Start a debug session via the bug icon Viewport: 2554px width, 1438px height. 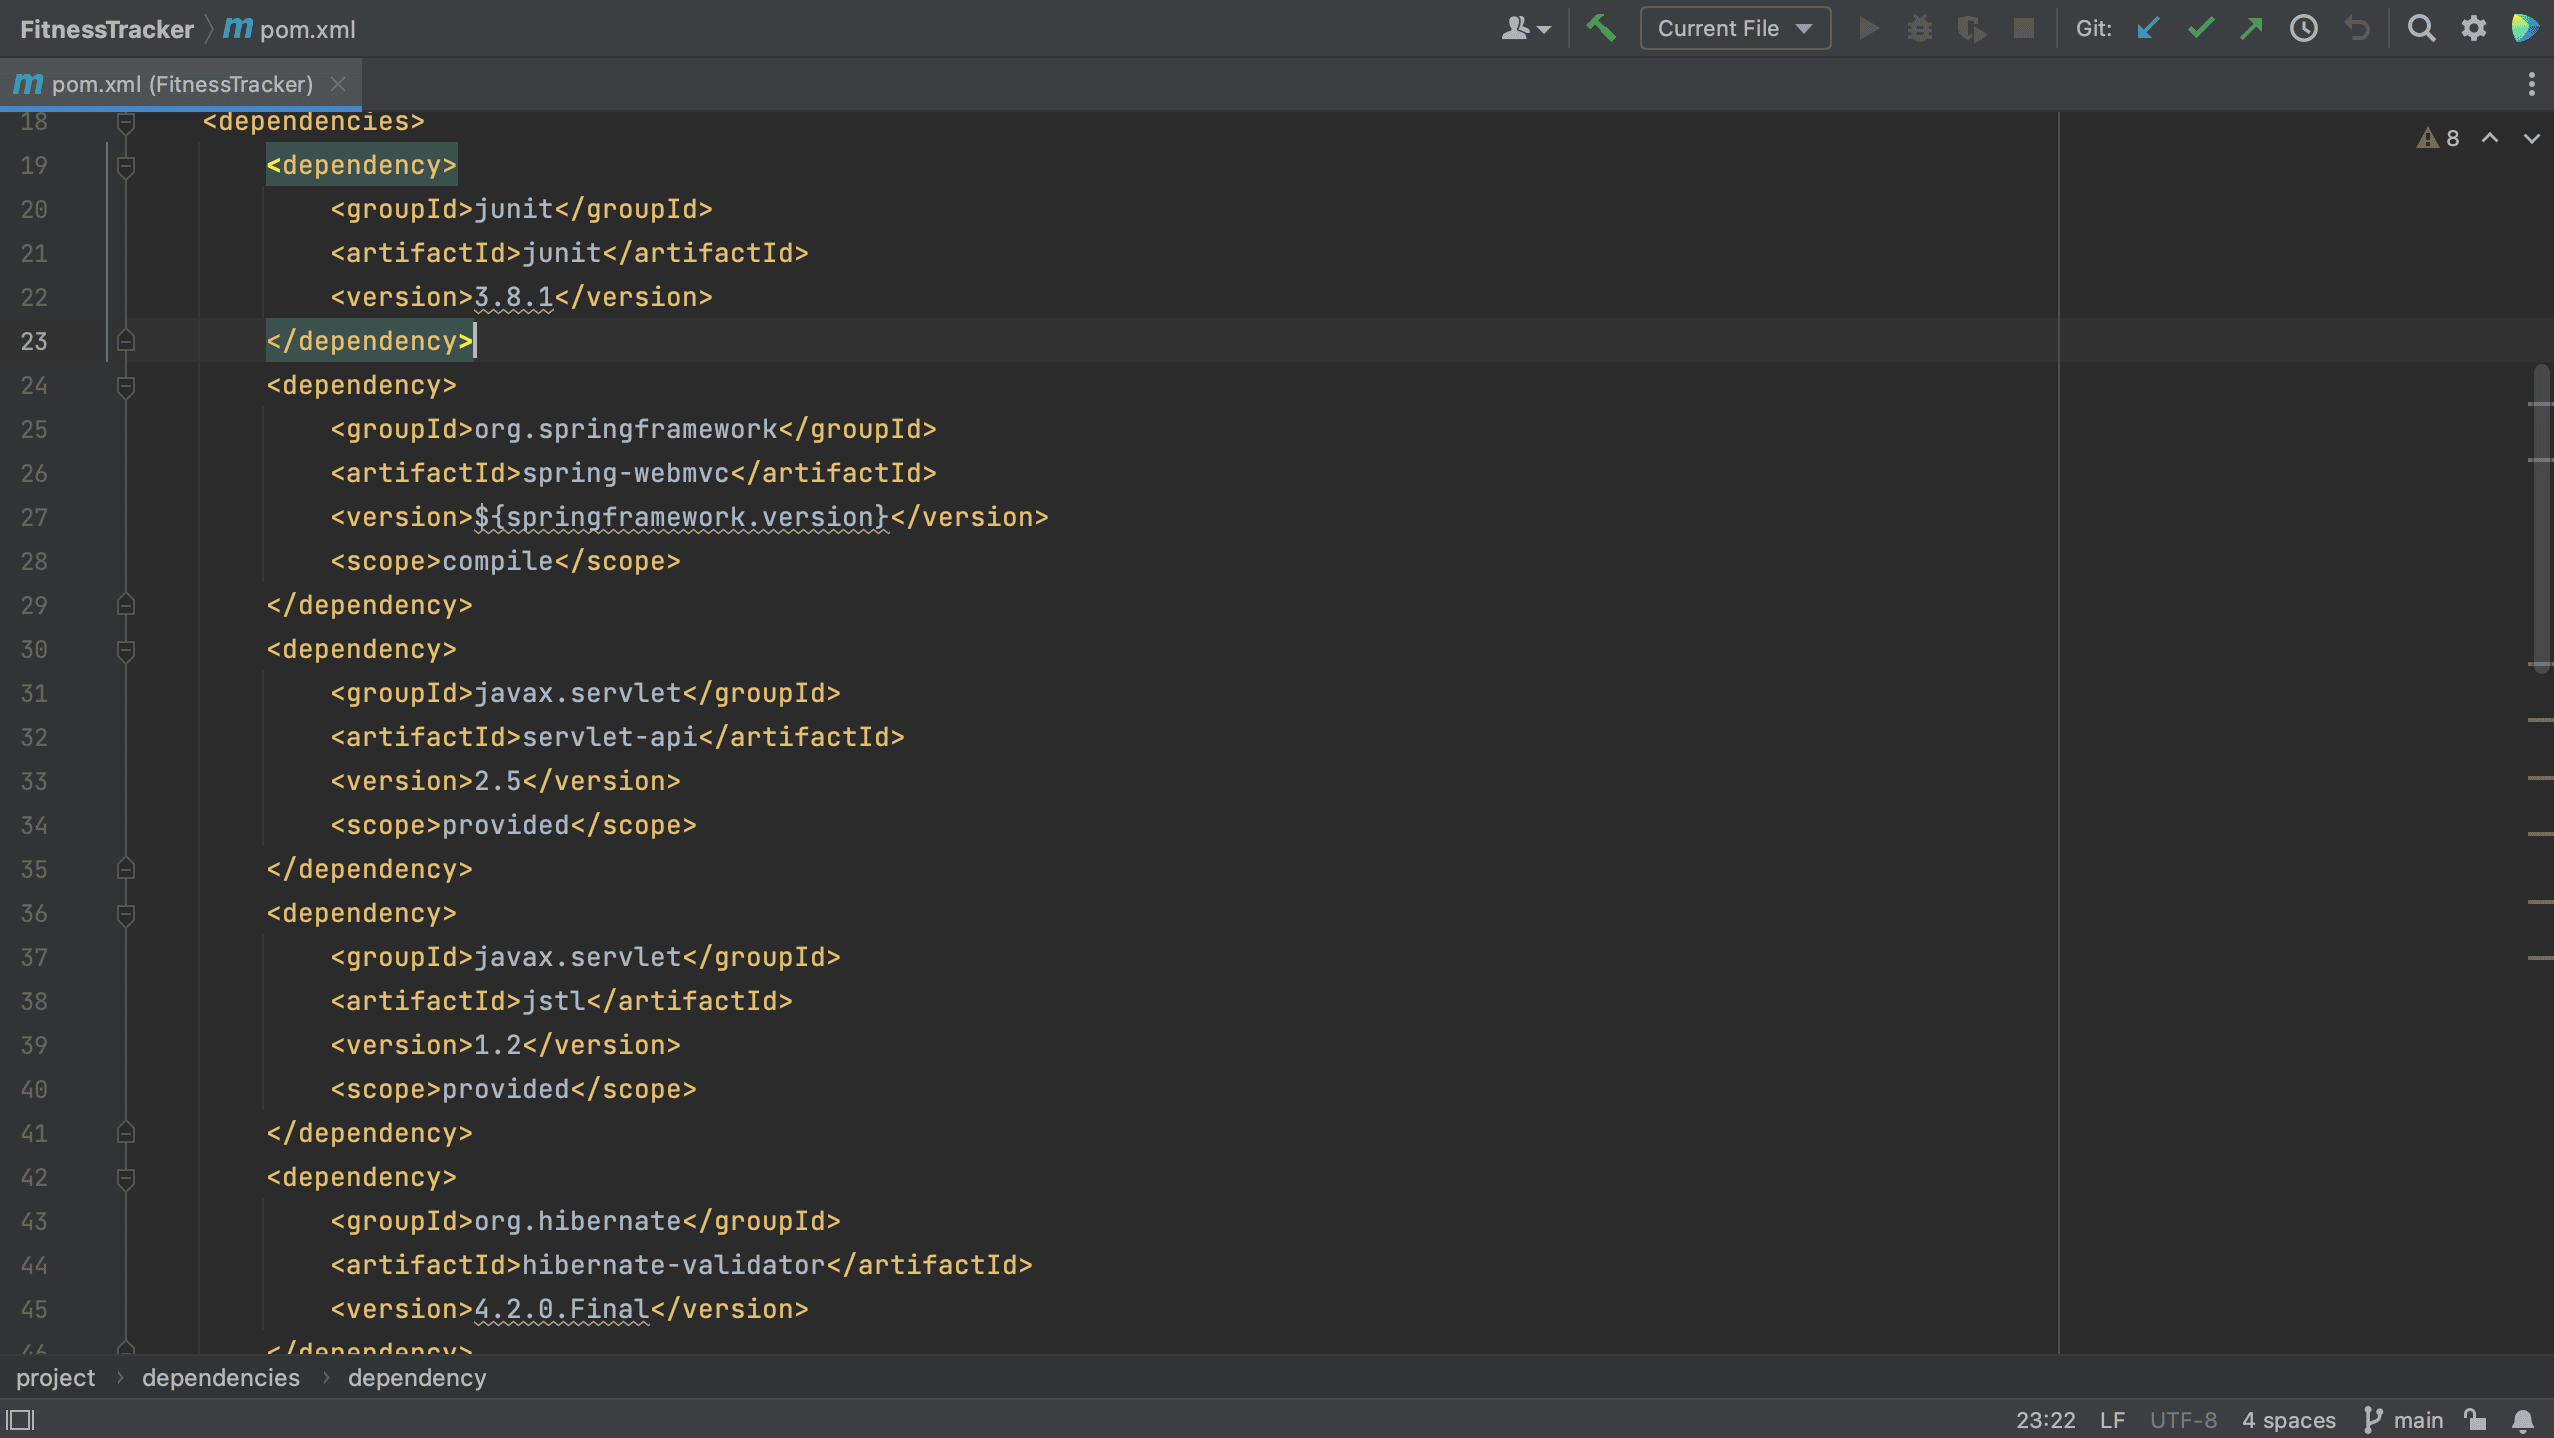coord(1921,28)
